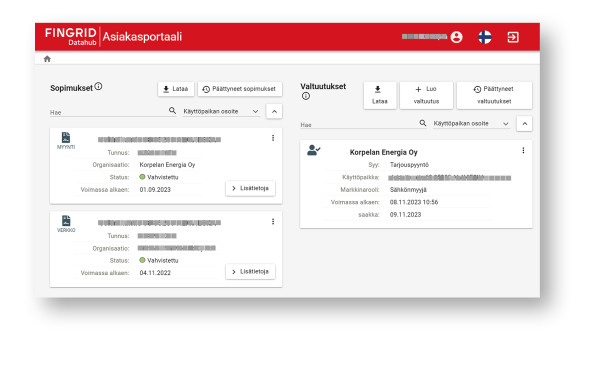This screenshot has width=600, height=367.
Task: Download contracts with Lataa button
Action: pos(176,89)
